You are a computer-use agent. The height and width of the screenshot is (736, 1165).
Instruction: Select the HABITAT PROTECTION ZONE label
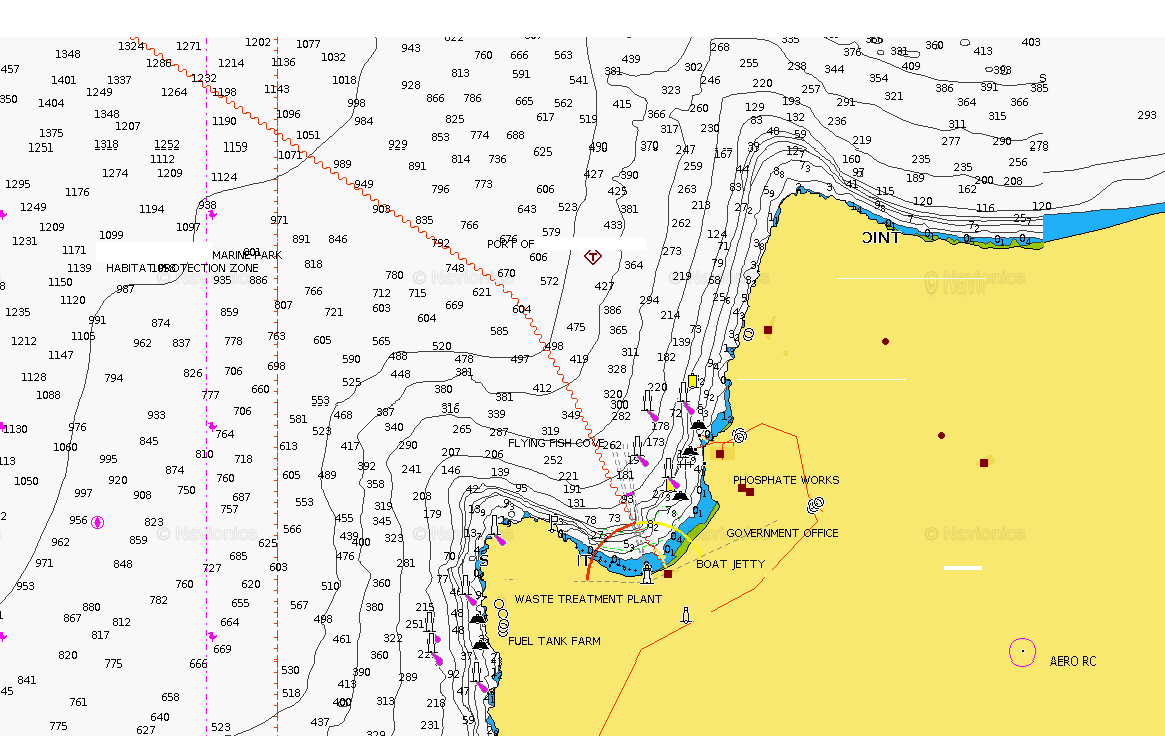coord(182,268)
